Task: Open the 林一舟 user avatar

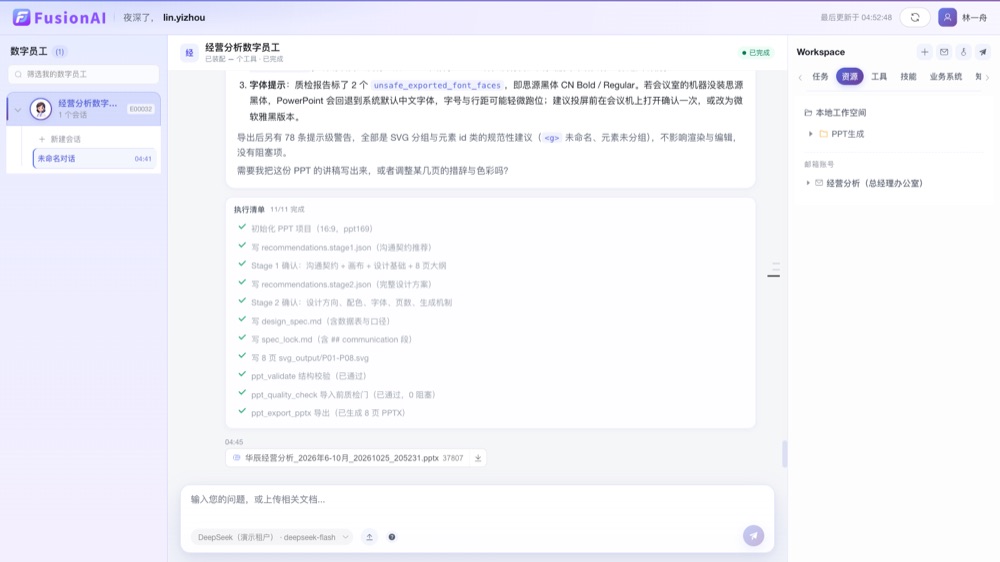Action: (x=947, y=18)
